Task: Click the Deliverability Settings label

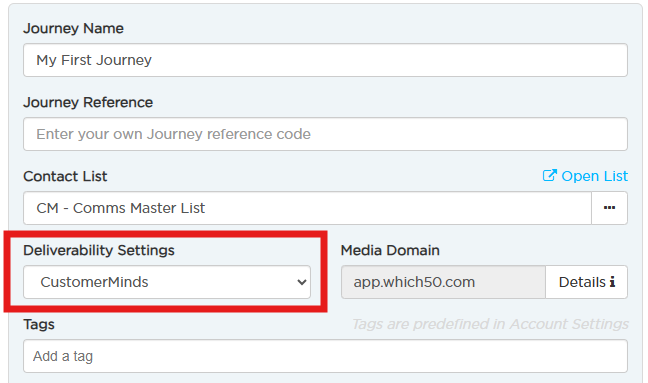Action: coord(99,250)
